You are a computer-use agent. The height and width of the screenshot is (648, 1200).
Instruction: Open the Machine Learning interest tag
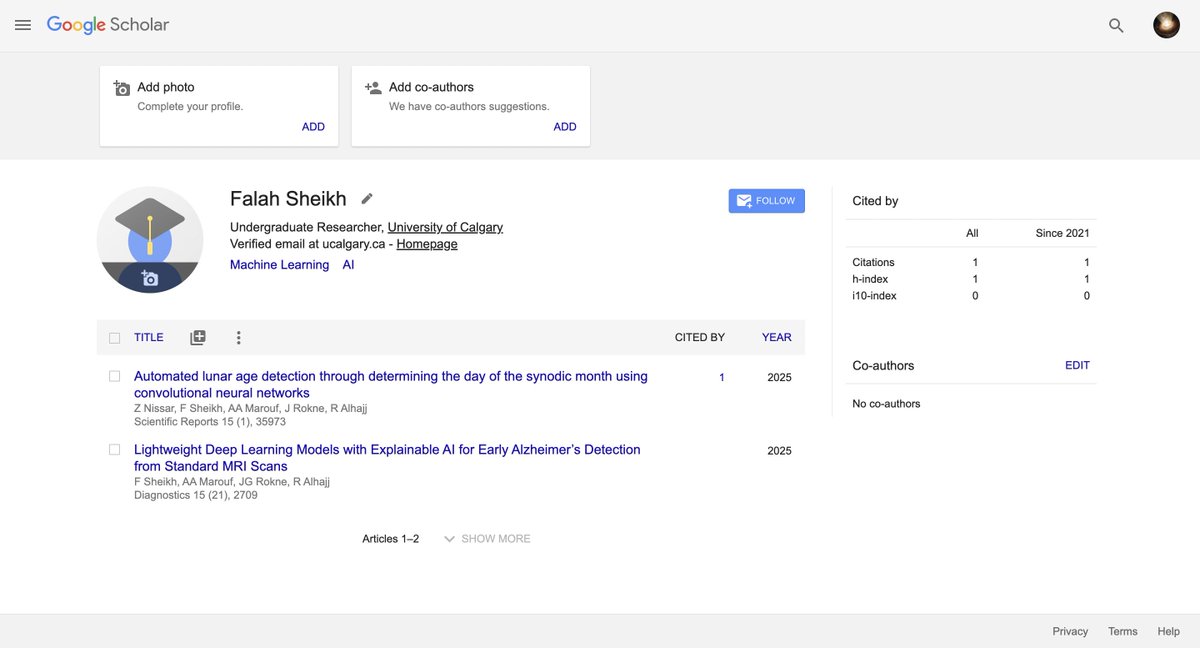point(279,265)
